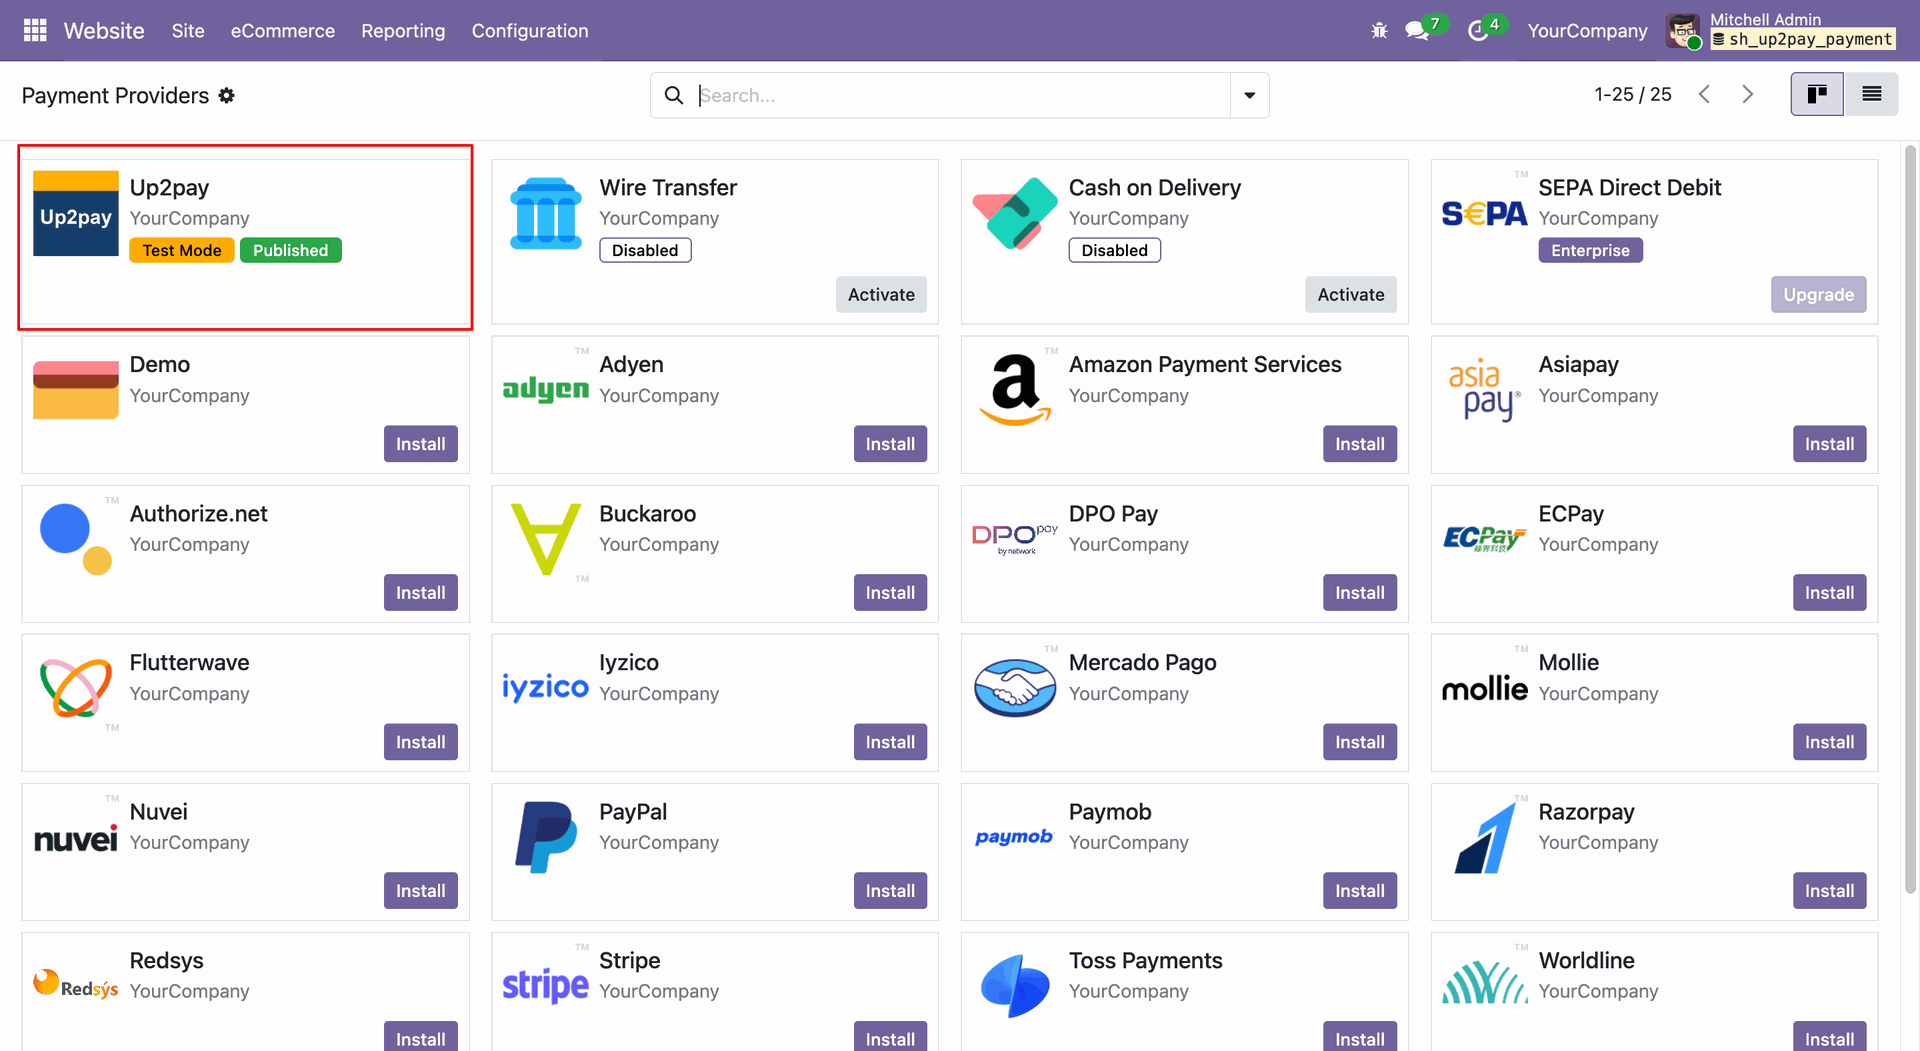Viewport: 1920px width, 1051px height.
Task: Open the Configuration menu
Action: pyautogui.click(x=530, y=31)
